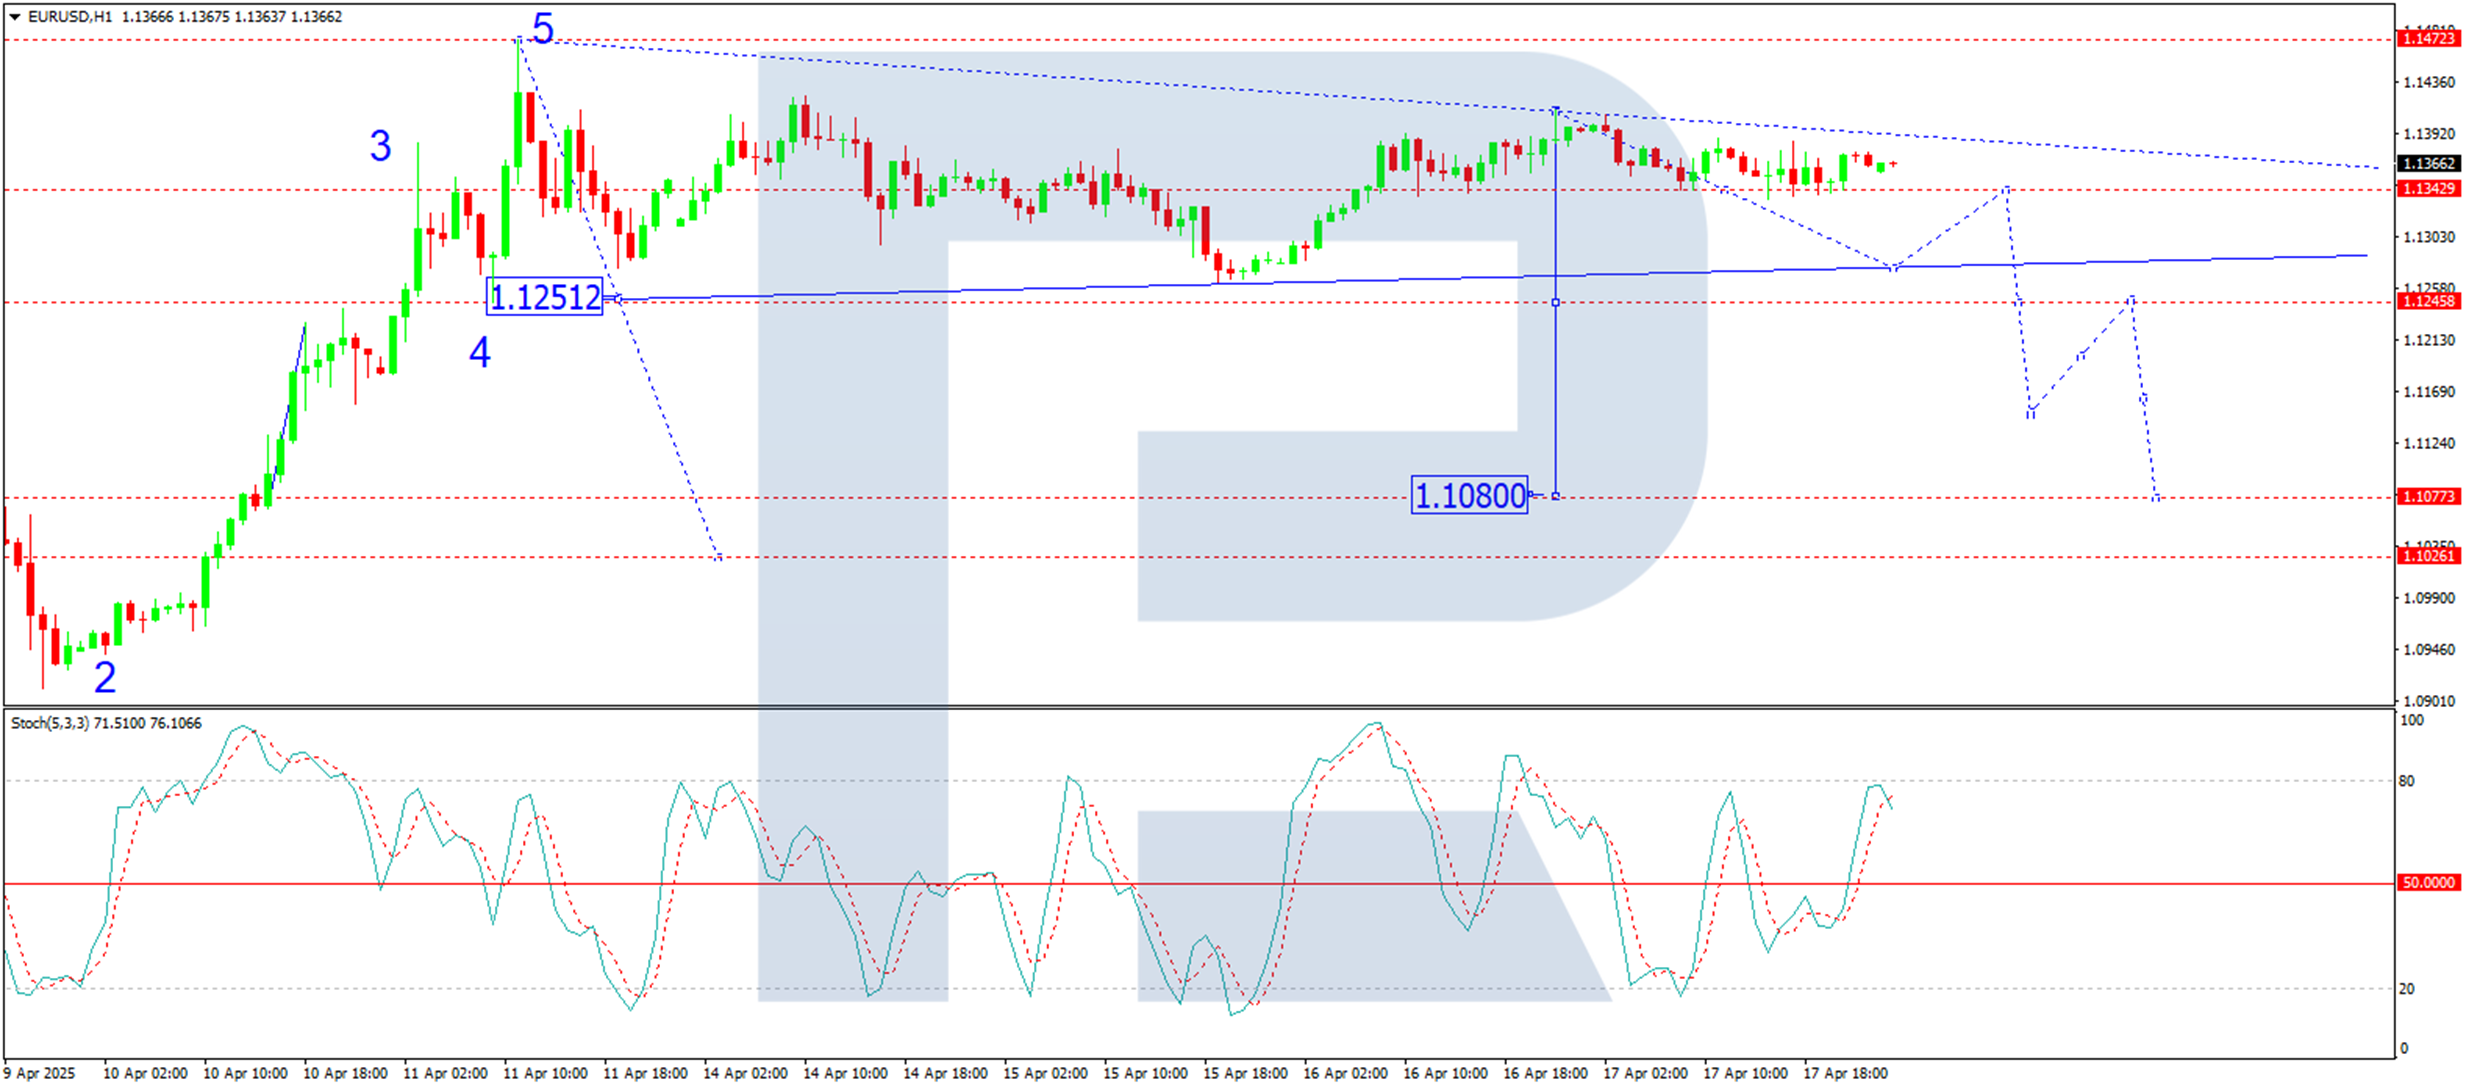
Task: Click the red 1.12458 level tag
Action: coord(2428,302)
